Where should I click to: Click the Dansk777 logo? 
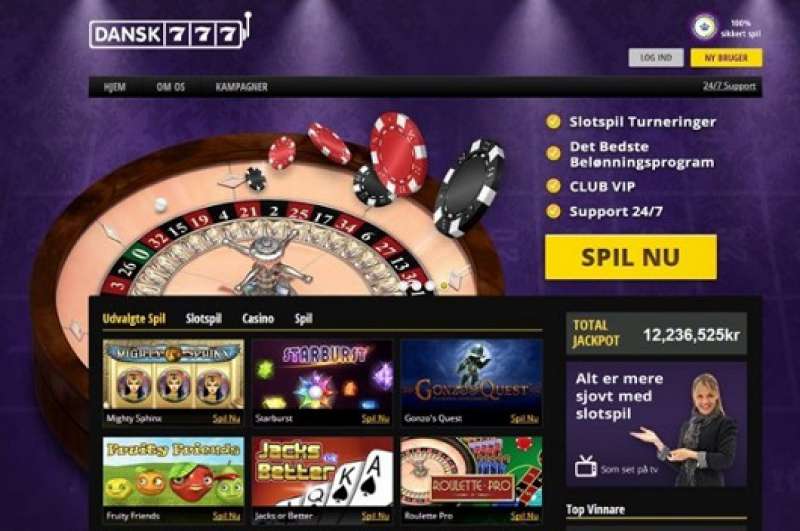(x=170, y=32)
